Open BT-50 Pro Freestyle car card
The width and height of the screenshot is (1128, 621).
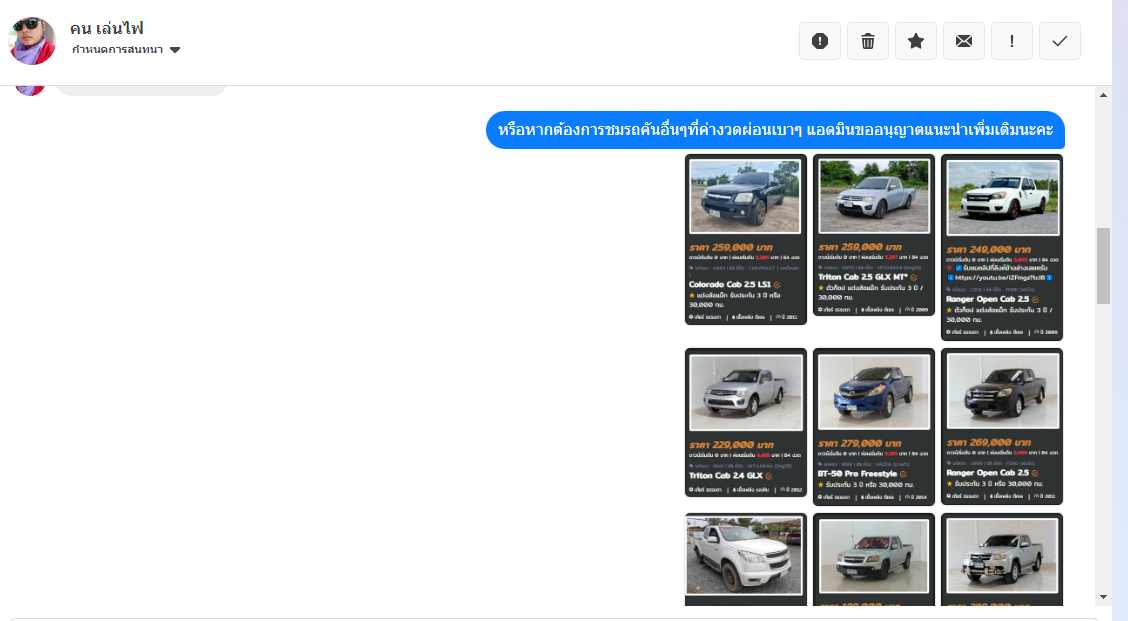coord(873,427)
